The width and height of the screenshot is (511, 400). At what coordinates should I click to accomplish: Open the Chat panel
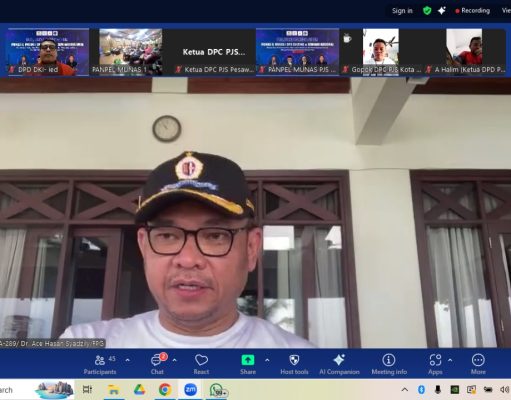click(x=157, y=364)
